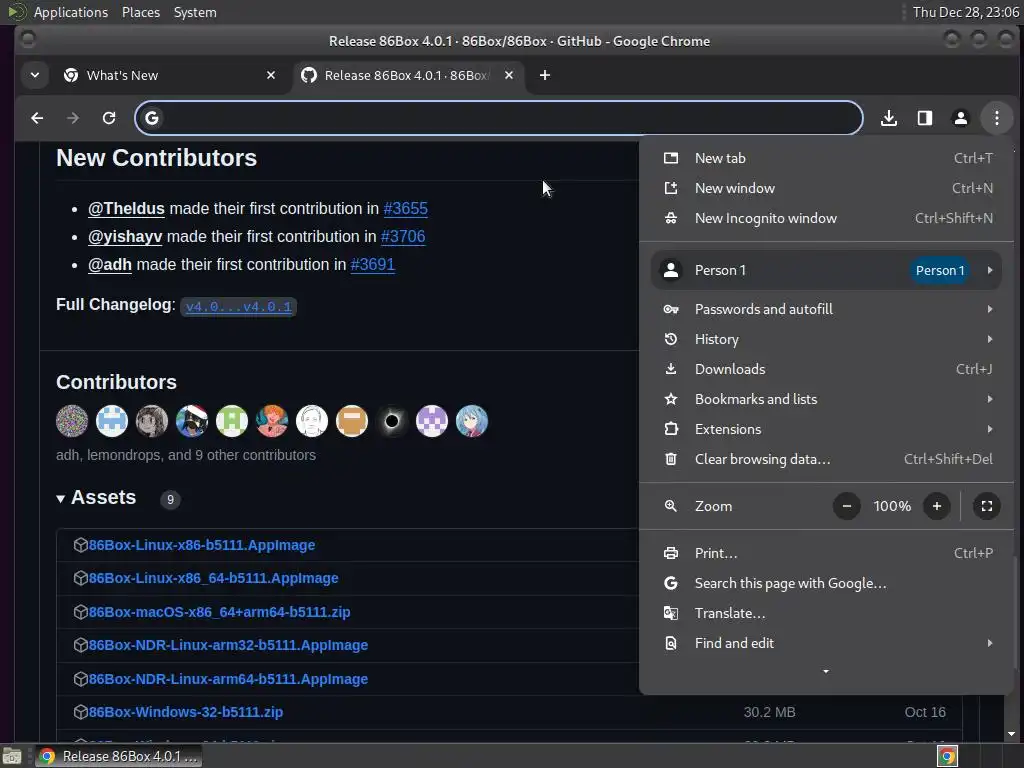The height and width of the screenshot is (768, 1024).
Task: Click the clock showing Thu Dec 28
Action: tap(966, 12)
